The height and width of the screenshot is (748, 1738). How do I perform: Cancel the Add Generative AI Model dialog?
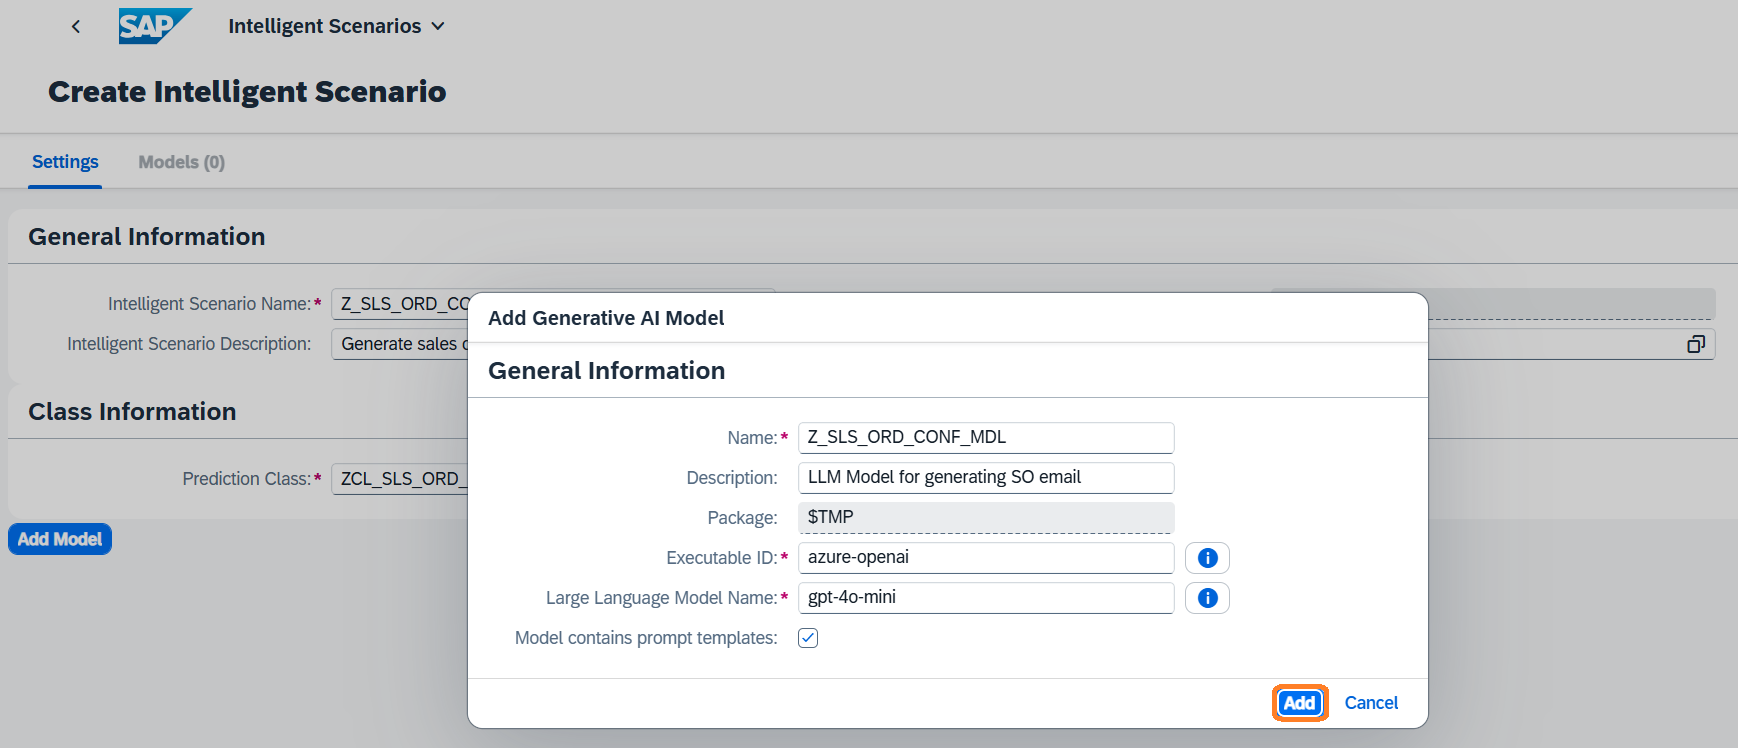click(1371, 703)
